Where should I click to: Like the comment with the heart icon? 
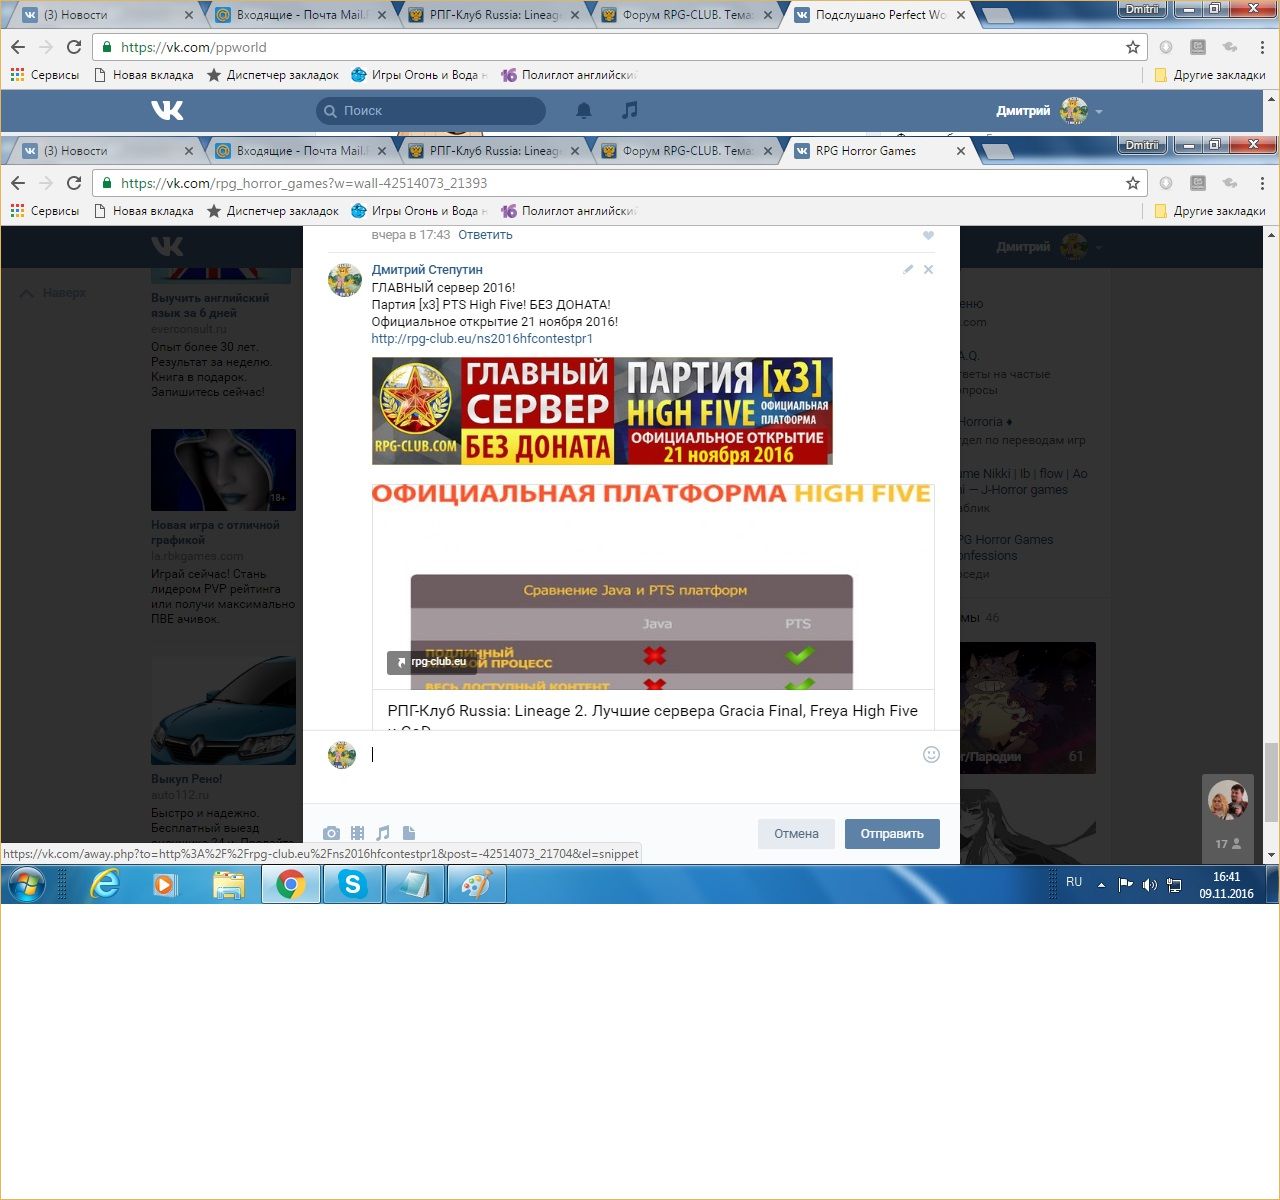coord(928,236)
